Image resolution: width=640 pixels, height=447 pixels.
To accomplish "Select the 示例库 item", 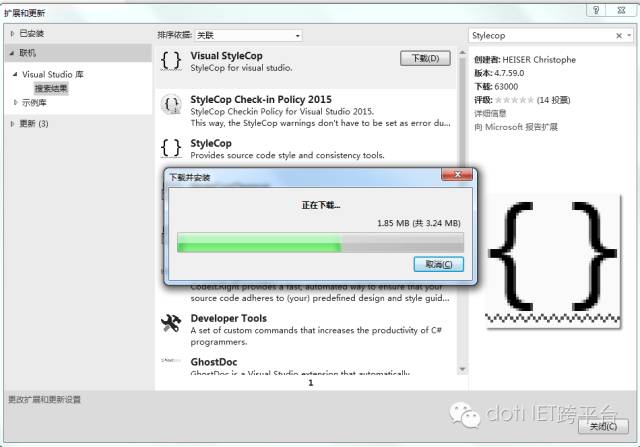I will (x=34, y=102).
